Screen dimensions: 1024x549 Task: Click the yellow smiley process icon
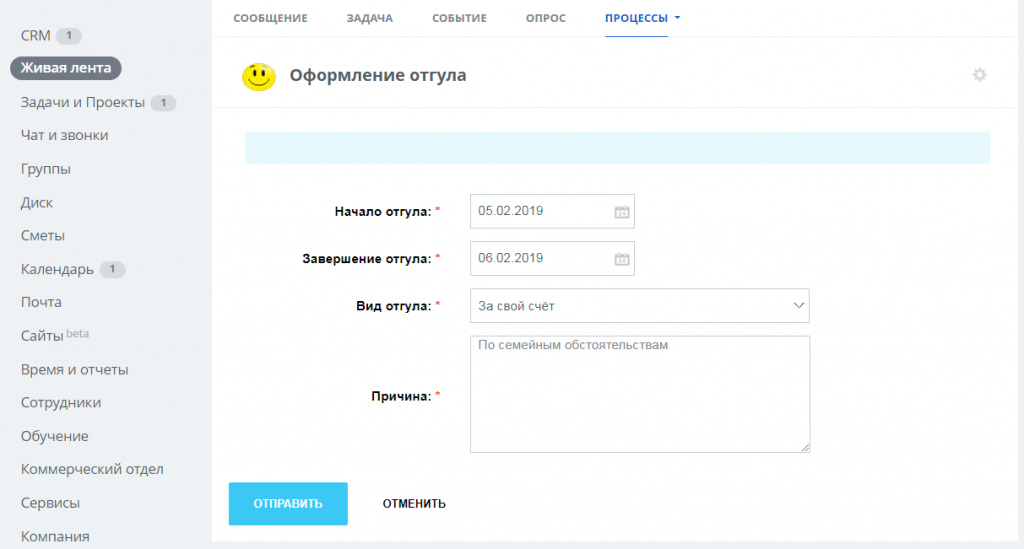[259, 76]
